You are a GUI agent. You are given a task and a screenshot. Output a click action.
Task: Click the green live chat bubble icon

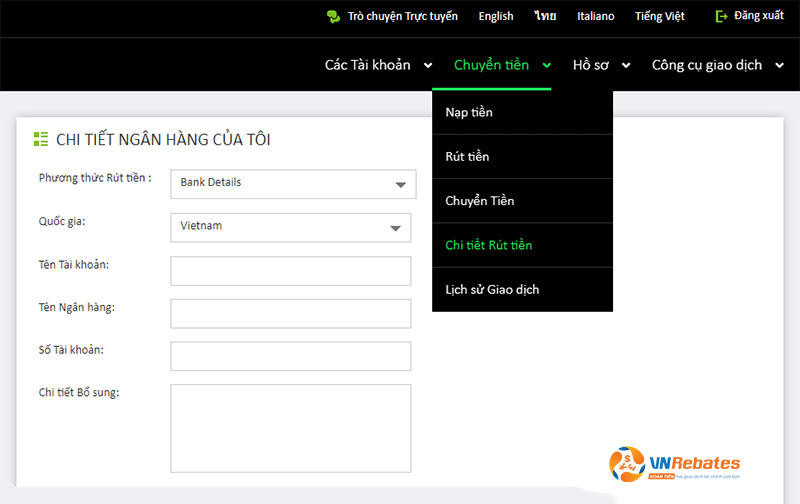point(333,16)
